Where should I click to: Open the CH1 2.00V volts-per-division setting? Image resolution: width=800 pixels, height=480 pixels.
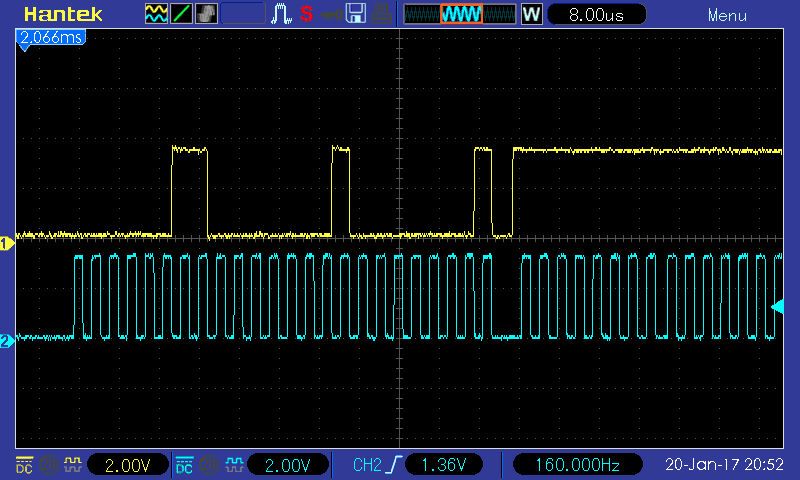click(x=128, y=465)
